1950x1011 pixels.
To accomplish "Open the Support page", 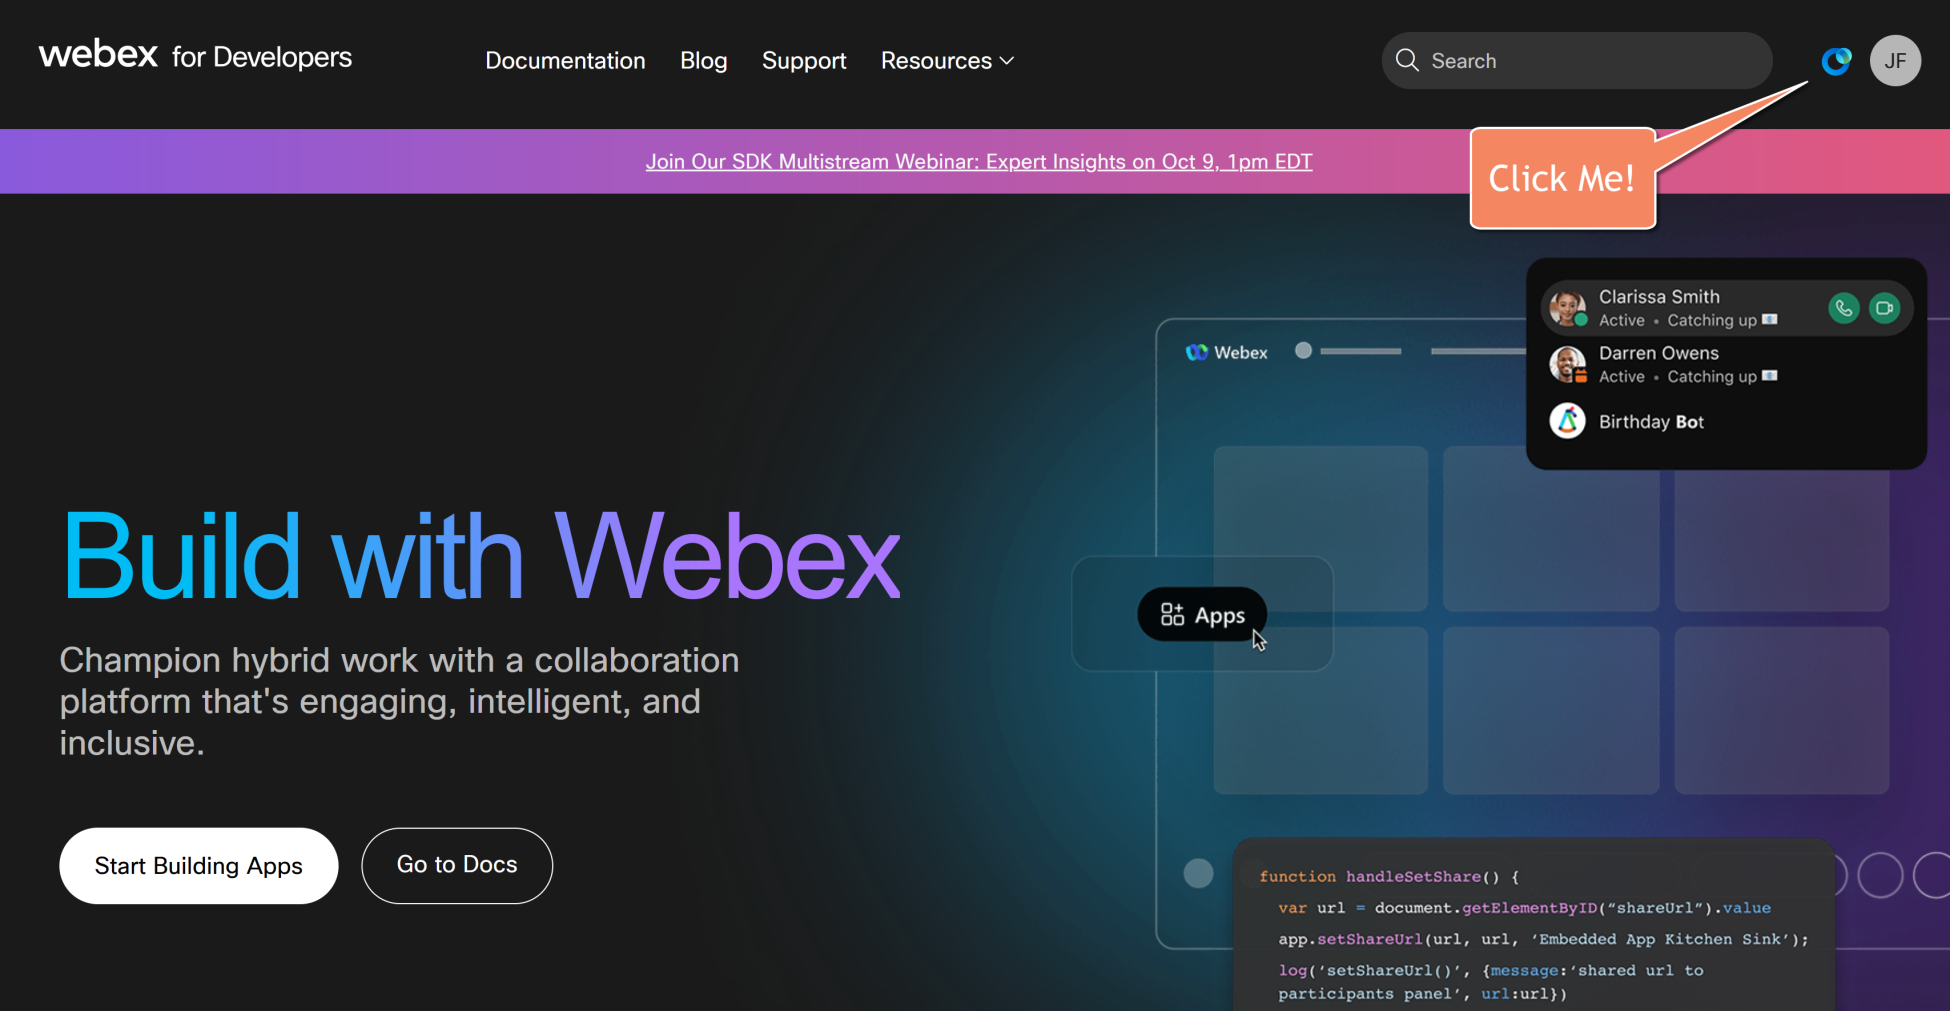I will (804, 61).
